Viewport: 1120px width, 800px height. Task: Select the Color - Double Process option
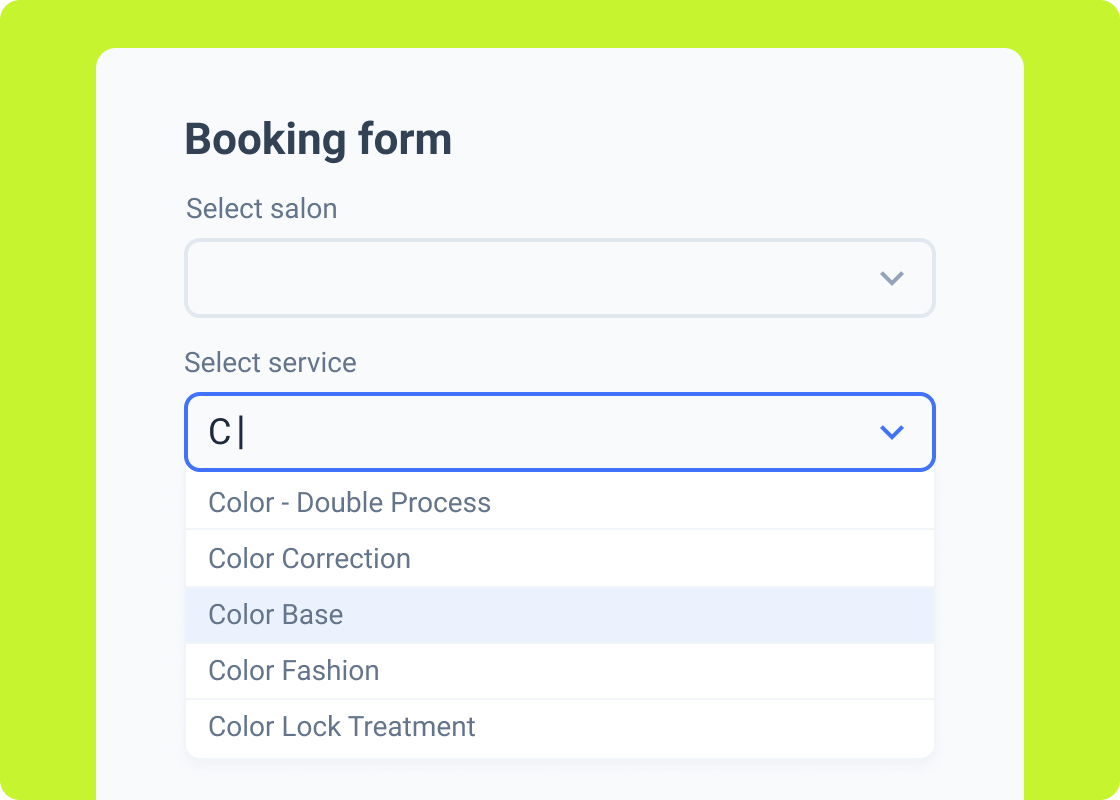pos(349,502)
